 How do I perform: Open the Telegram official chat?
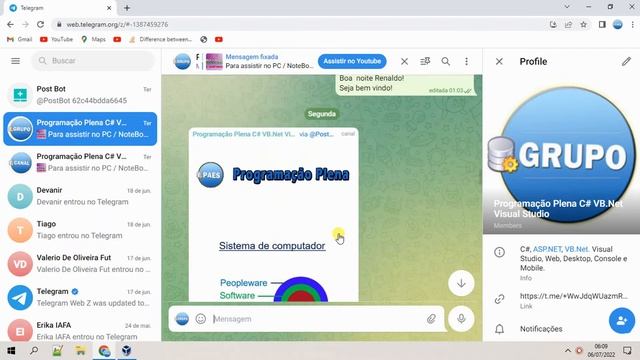click(x=80, y=298)
